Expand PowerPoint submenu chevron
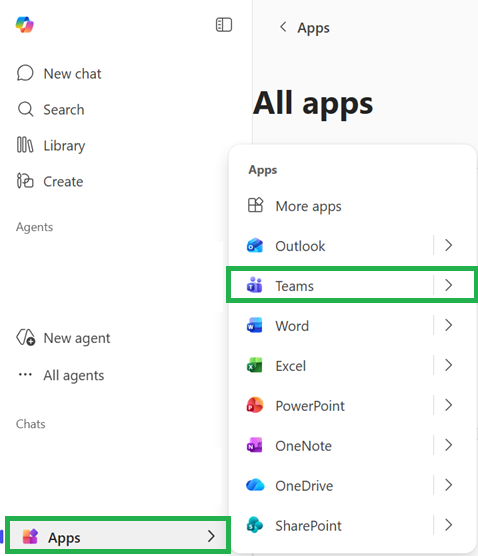The height and width of the screenshot is (556, 478). click(449, 405)
